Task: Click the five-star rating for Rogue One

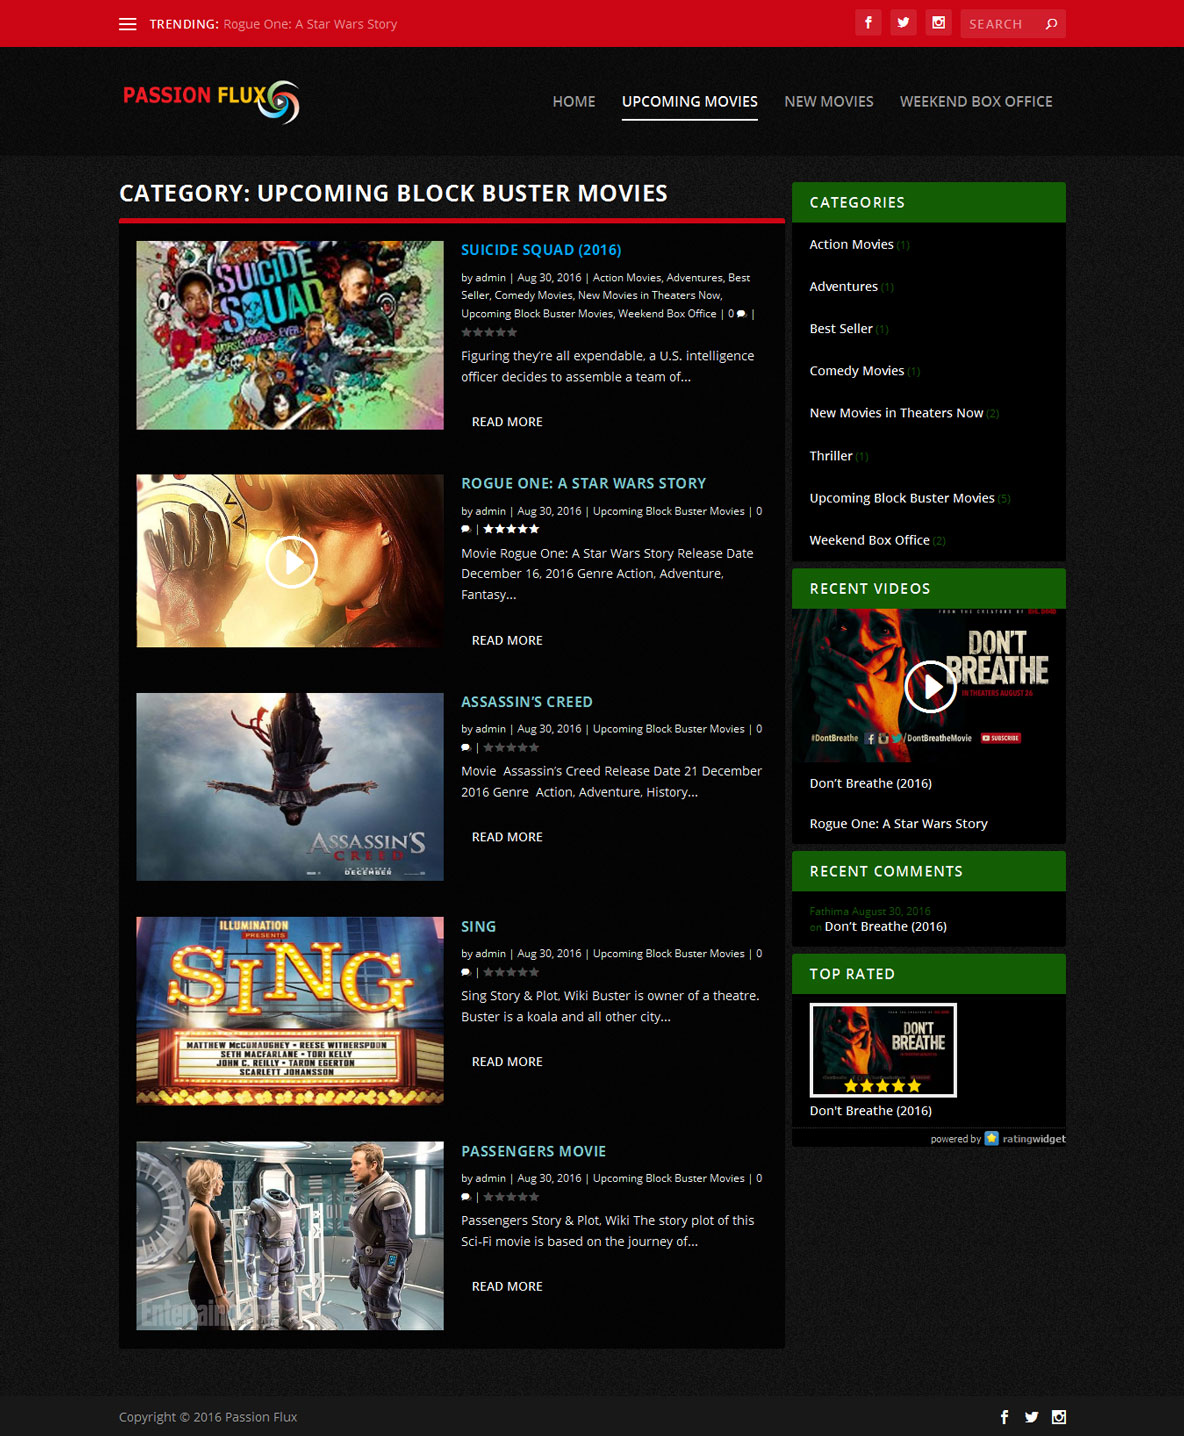Action: [511, 529]
